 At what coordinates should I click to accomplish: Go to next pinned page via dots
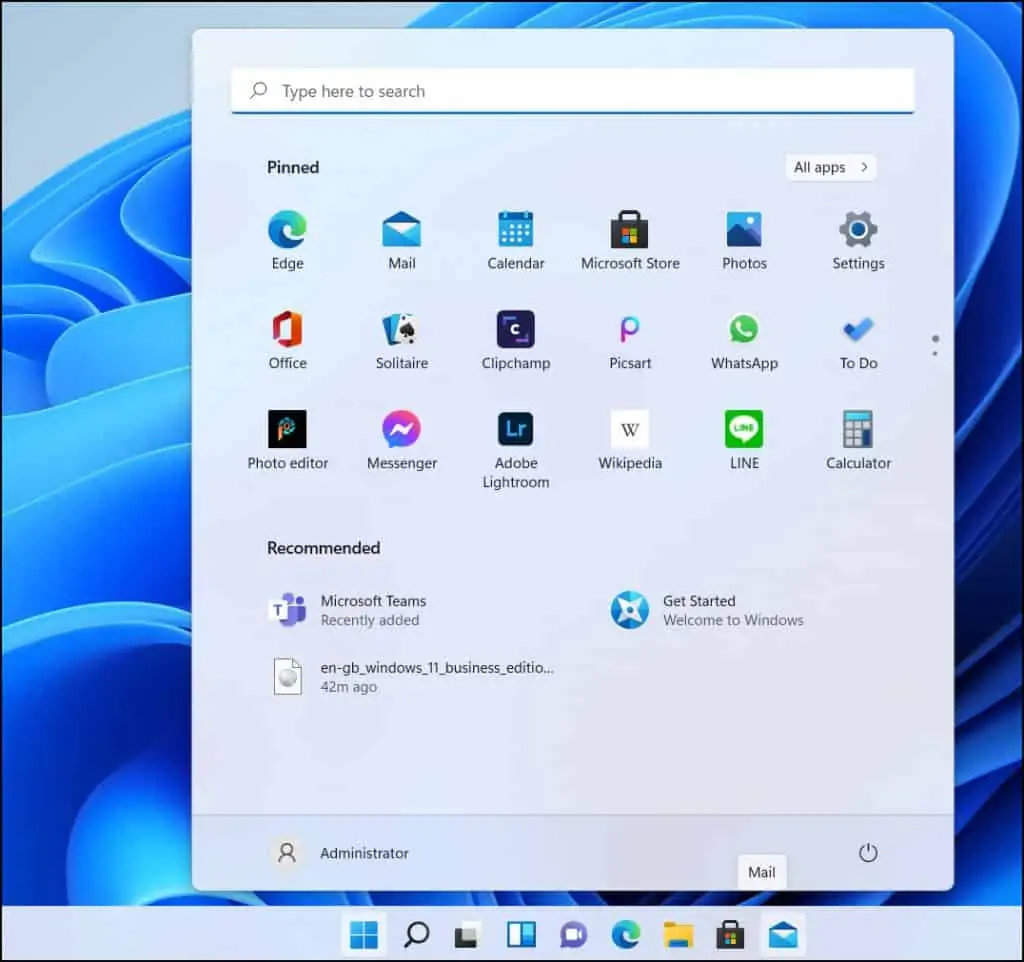pos(935,353)
